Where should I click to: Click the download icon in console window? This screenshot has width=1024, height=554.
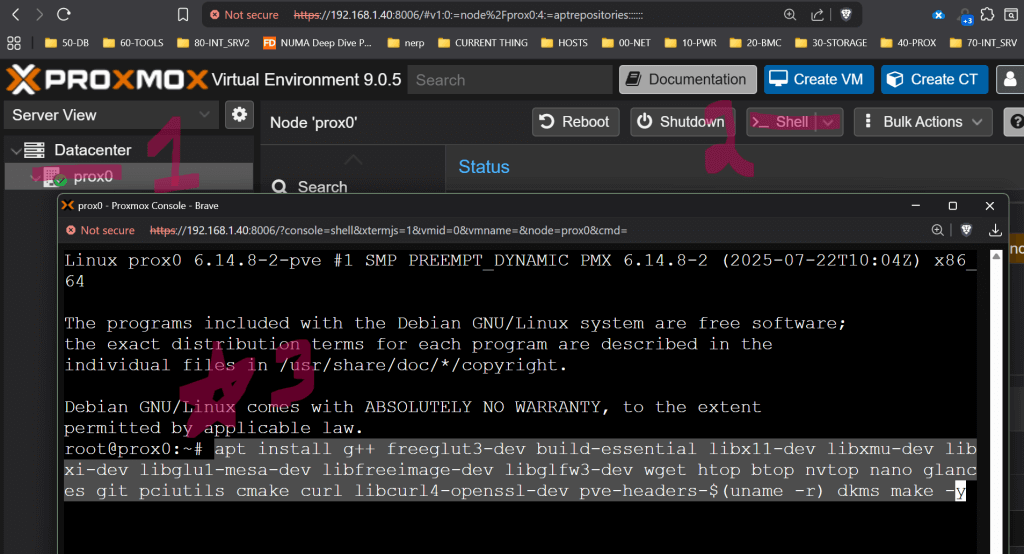click(995, 230)
